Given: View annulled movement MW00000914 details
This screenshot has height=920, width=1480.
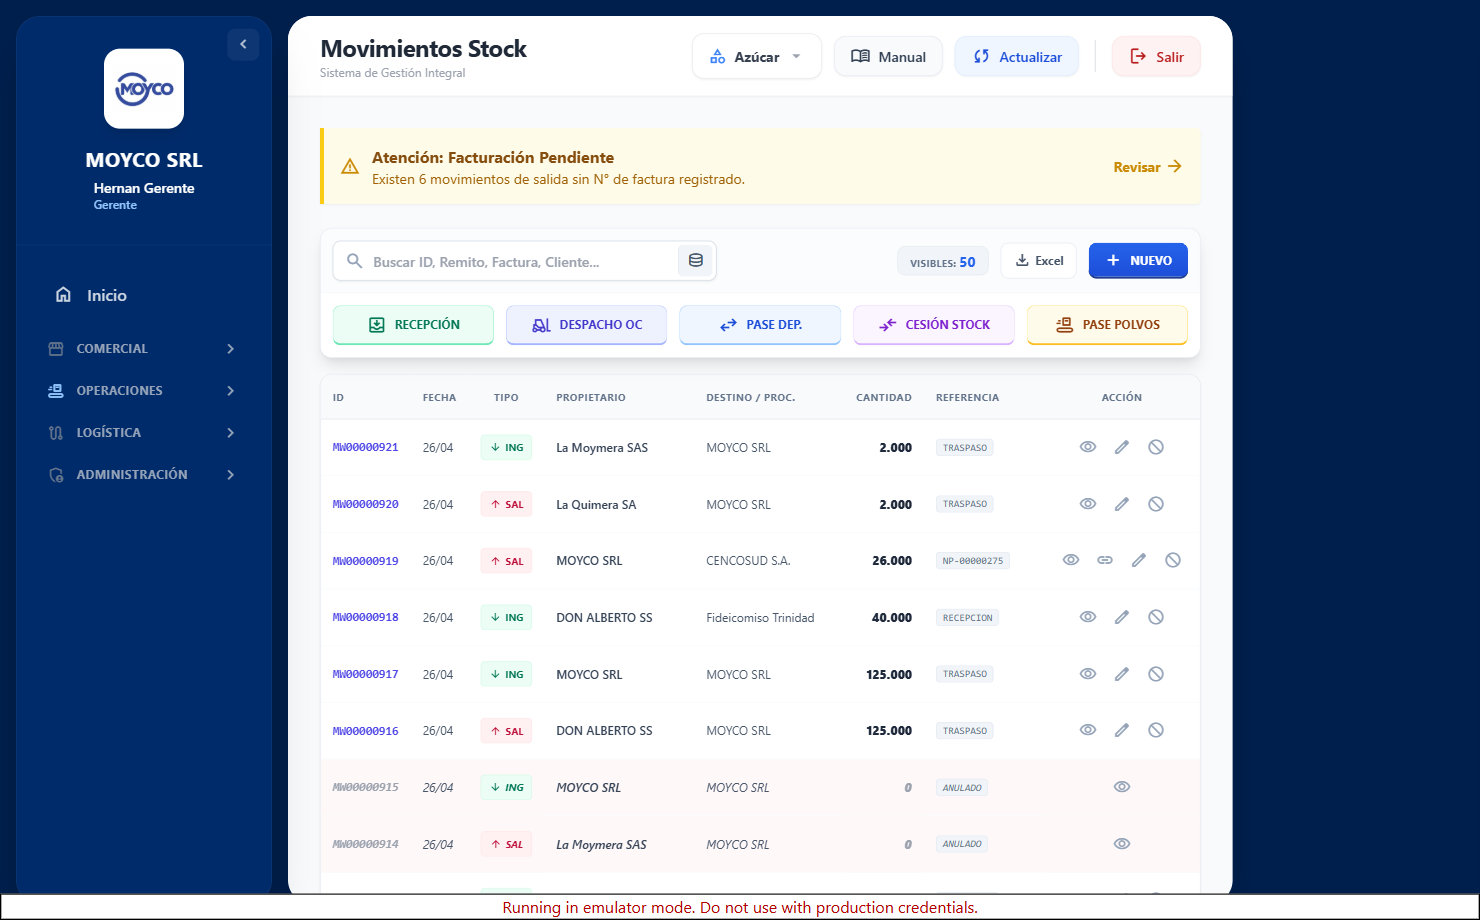Looking at the screenshot, I should pos(1122,844).
